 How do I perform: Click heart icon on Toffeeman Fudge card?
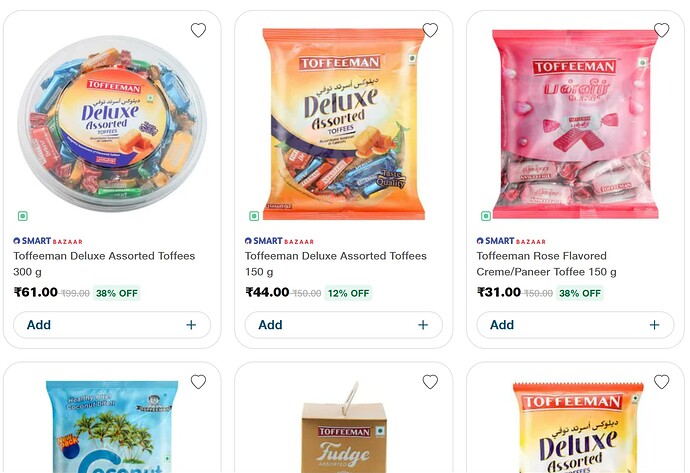pos(430,382)
